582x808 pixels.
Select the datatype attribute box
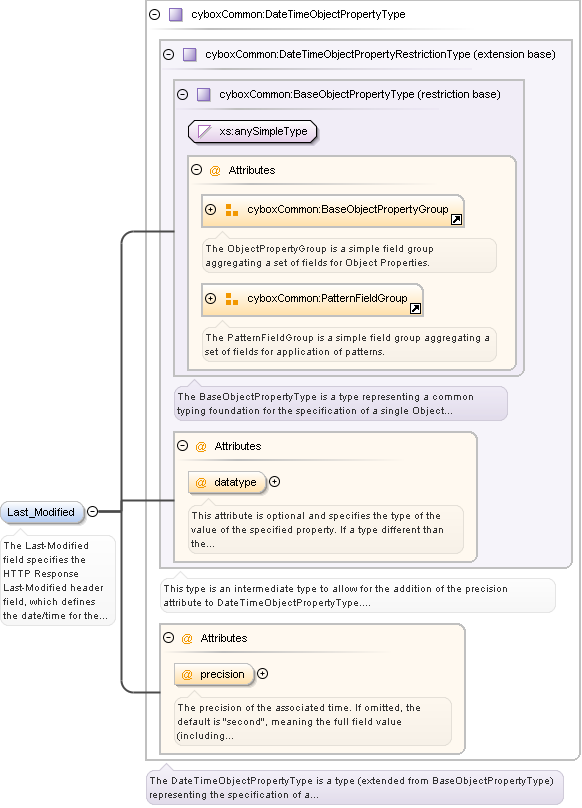pyautogui.click(x=227, y=482)
